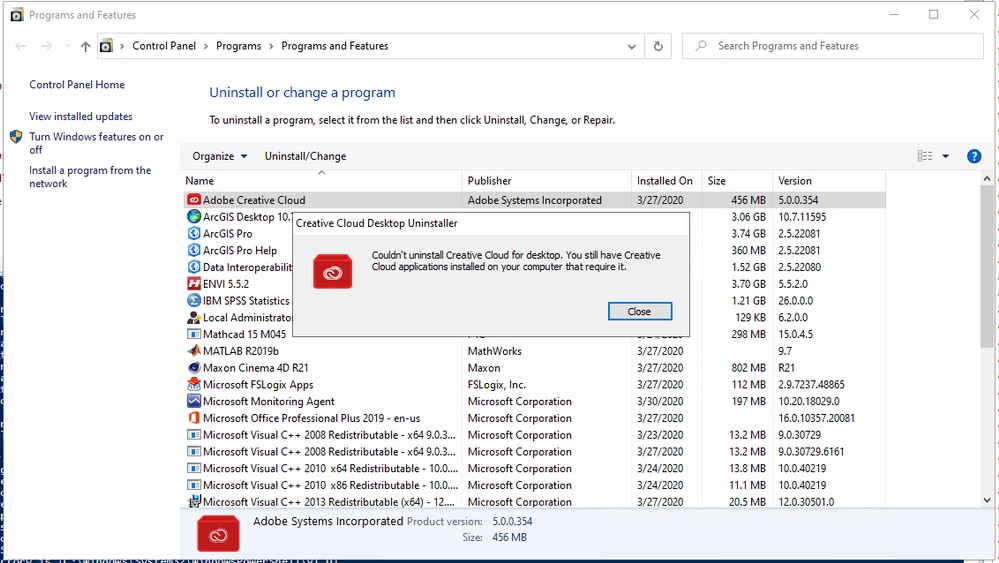Close the Creative Cloud uninstaller dialog
Viewport: 999px width, 563px height.
point(640,311)
